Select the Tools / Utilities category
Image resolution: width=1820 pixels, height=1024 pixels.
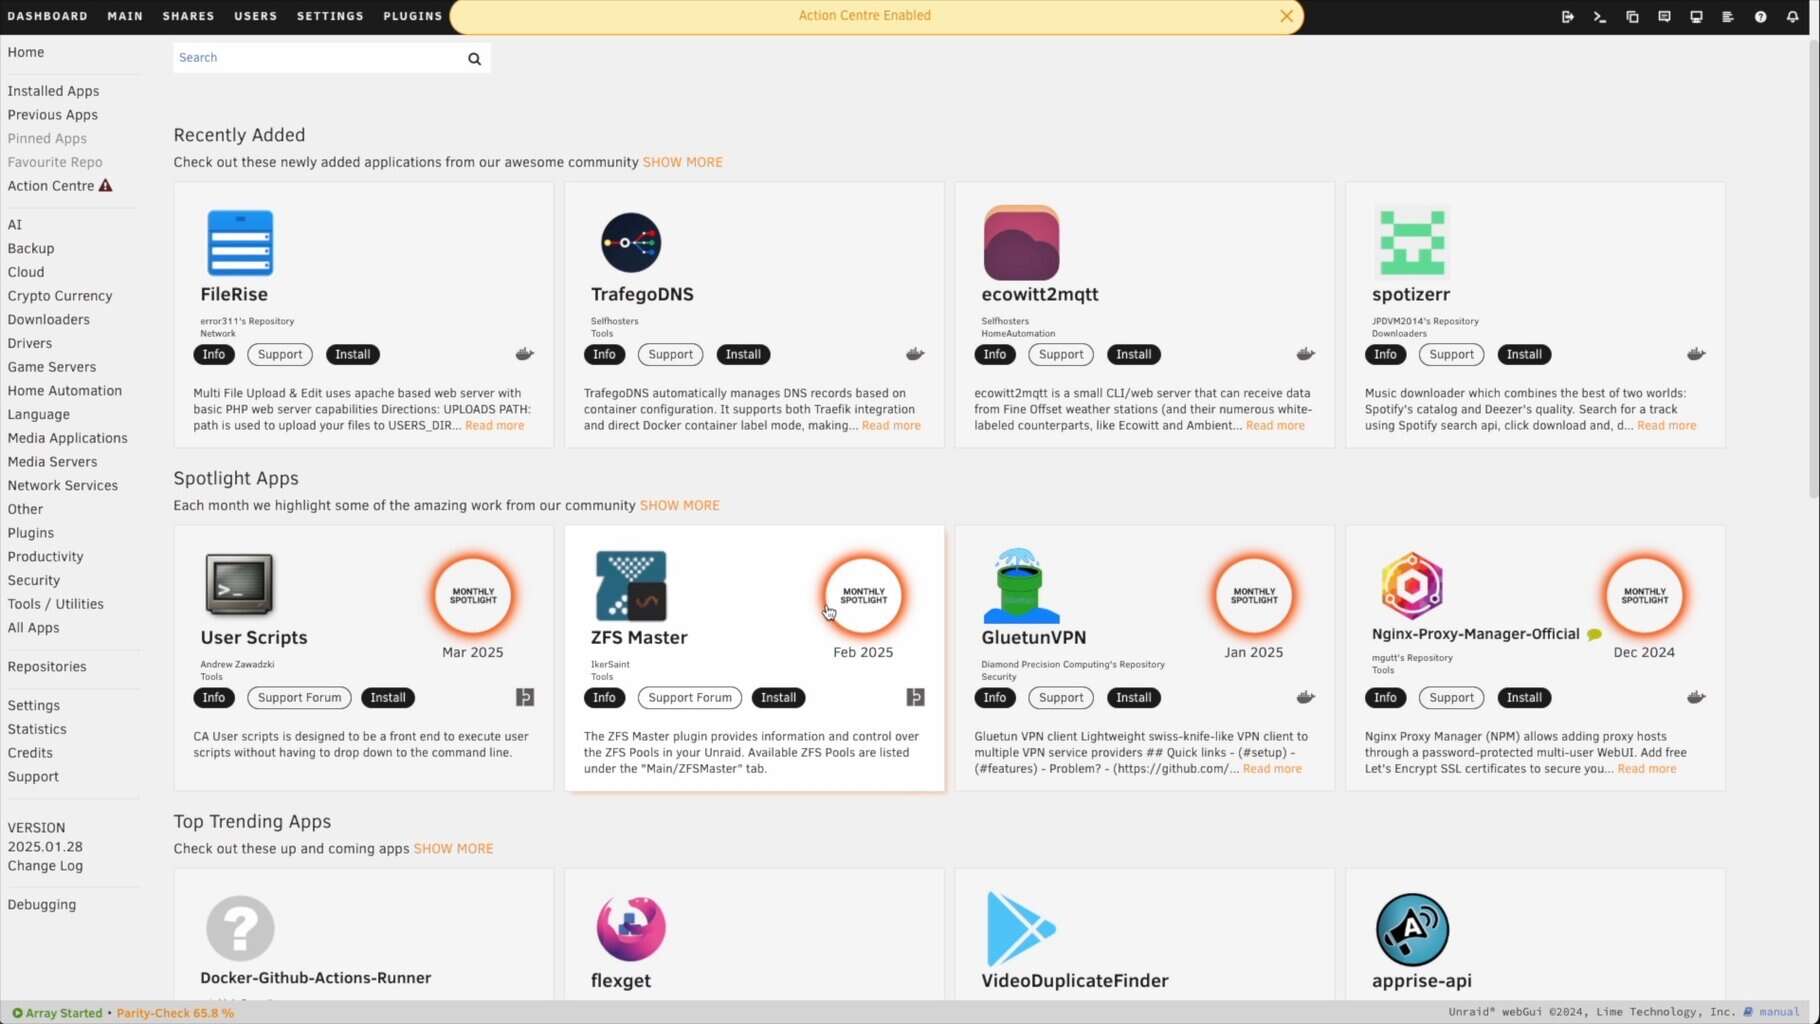[55, 604]
